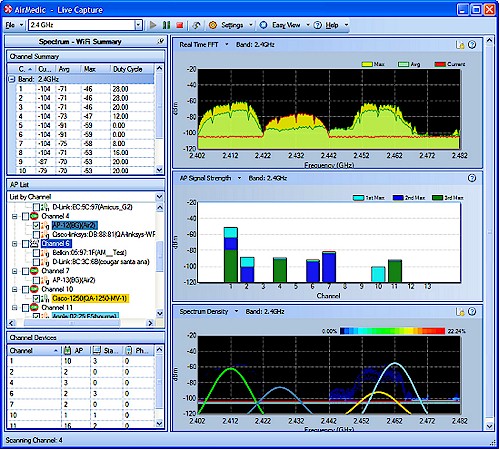500x450 pixels.
Task: Open the Settings menu
Action: pos(232,25)
